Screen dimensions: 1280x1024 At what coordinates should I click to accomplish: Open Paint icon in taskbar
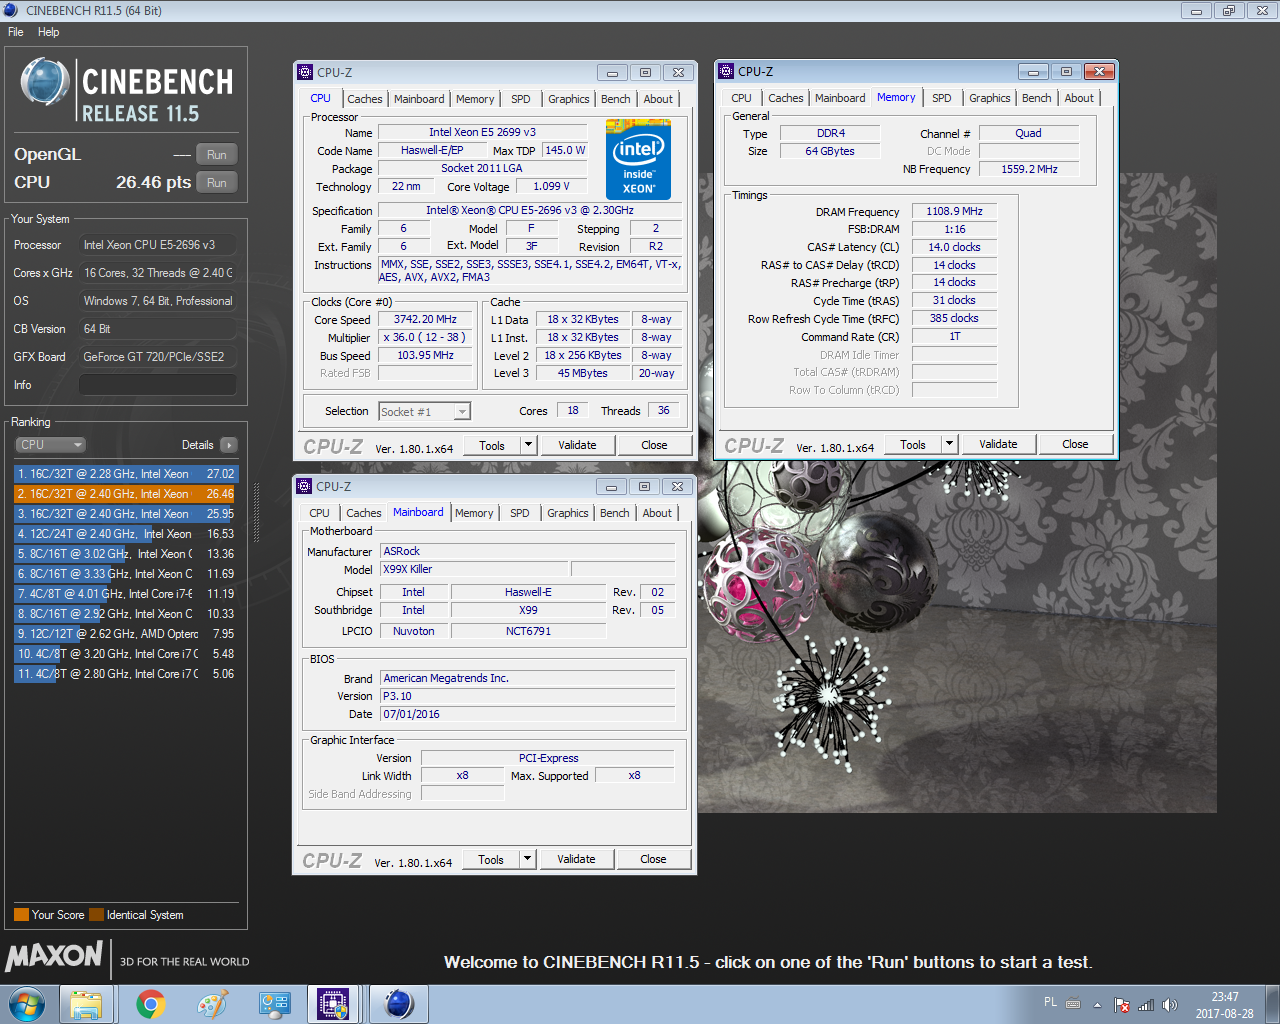coord(212,1004)
